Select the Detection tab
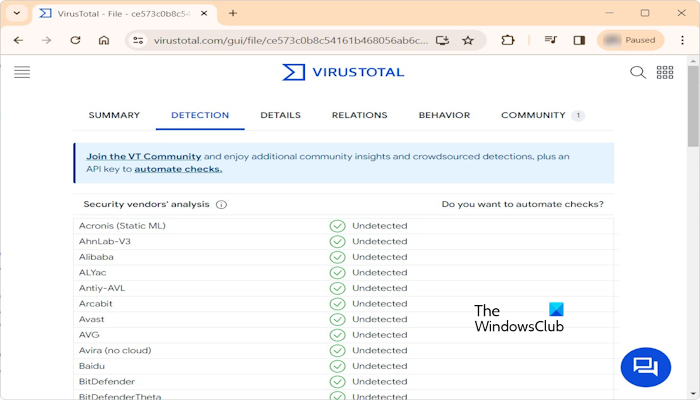This screenshot has height=400, width=700. tap(200, 115)
